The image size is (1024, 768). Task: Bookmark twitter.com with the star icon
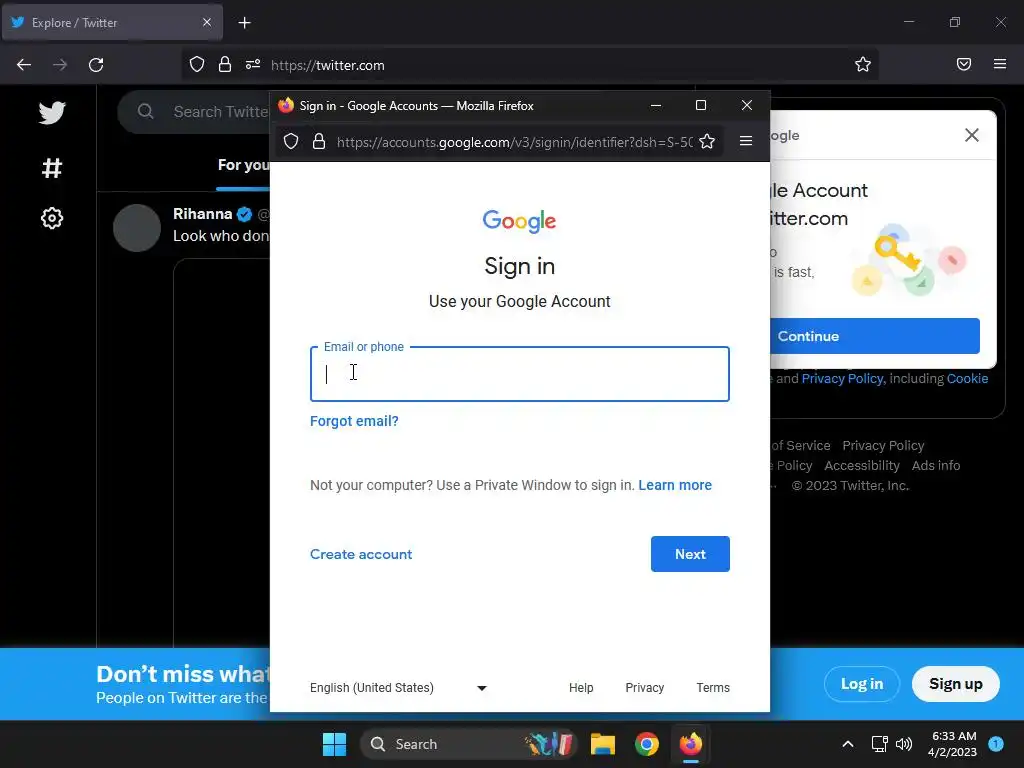863,64
